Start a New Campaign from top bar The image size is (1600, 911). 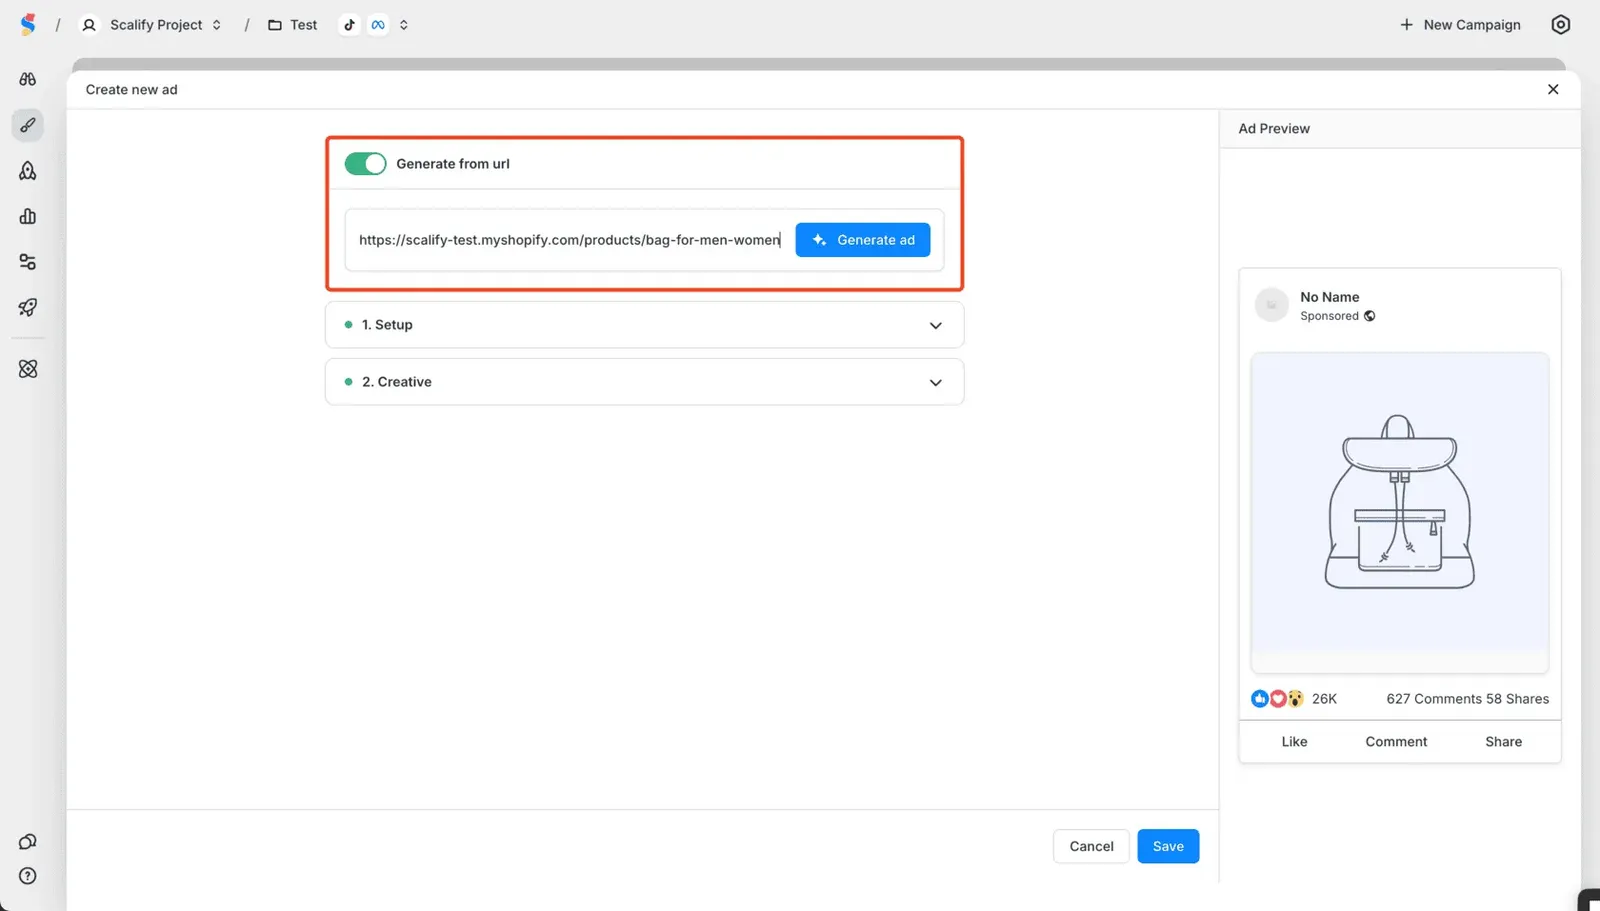(x=1460, y=25)
